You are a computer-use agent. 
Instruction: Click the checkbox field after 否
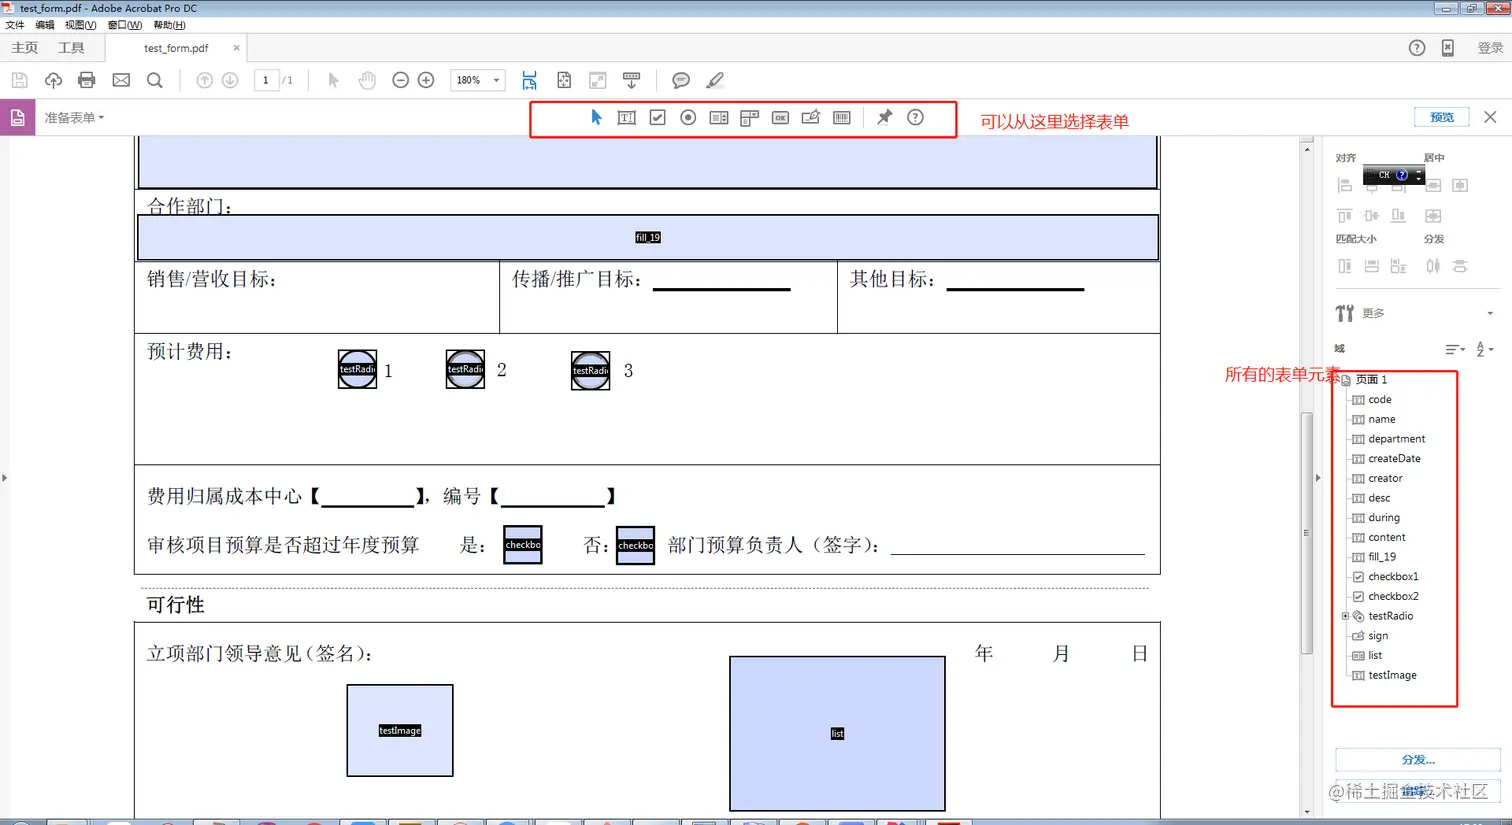click(635, 546)
